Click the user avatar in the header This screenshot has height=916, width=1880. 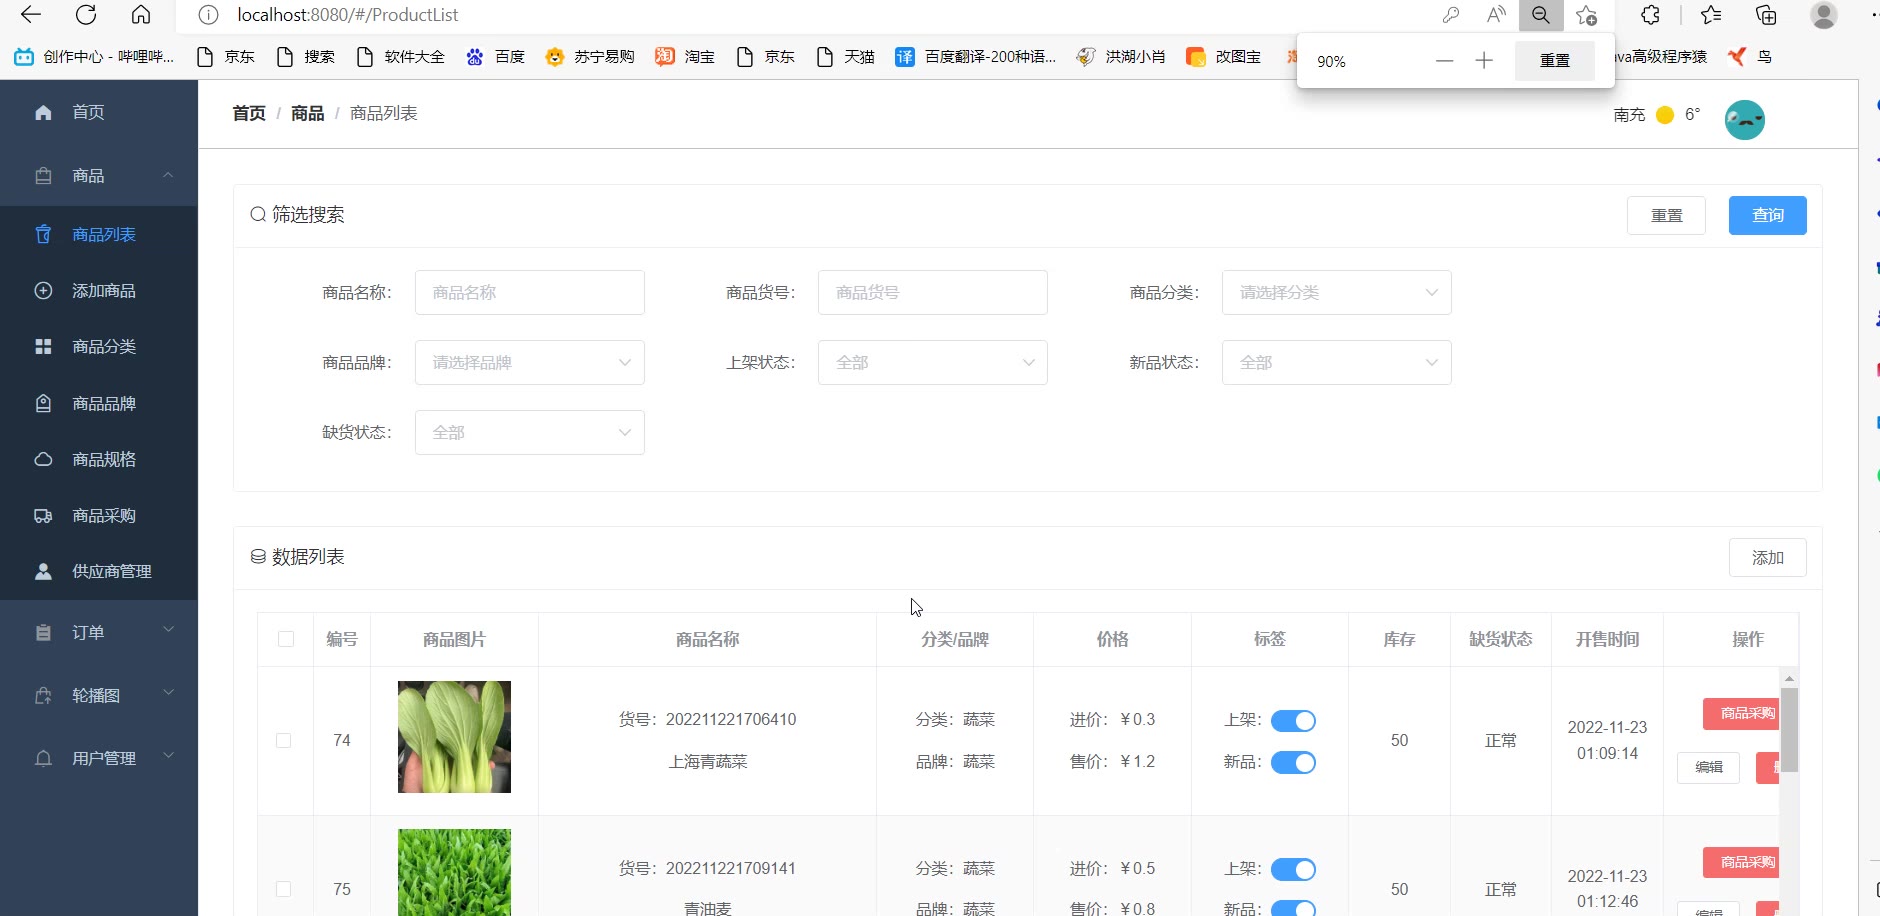(x=1745, y=120)
